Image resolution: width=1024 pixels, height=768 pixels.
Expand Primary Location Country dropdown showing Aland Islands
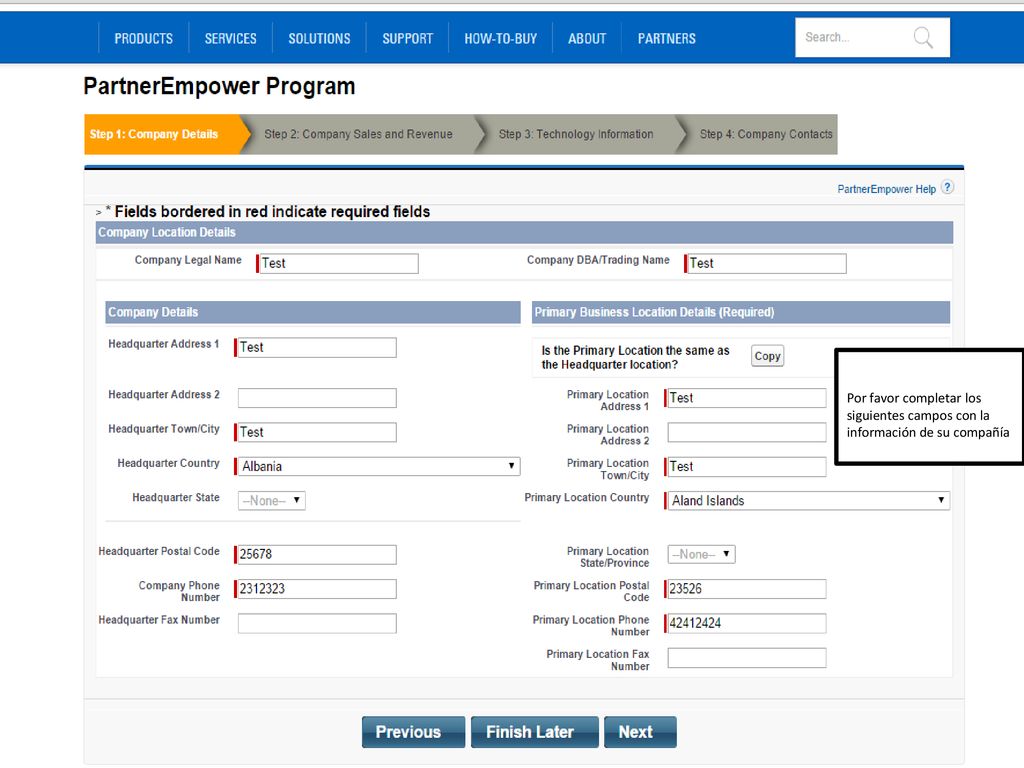click(x=807, y=501)
